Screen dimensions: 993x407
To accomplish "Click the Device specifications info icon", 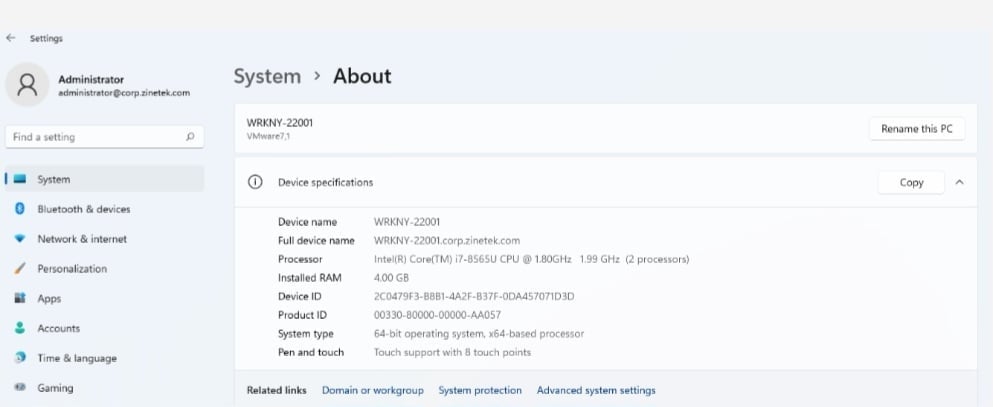I will (x=255, y=182).
